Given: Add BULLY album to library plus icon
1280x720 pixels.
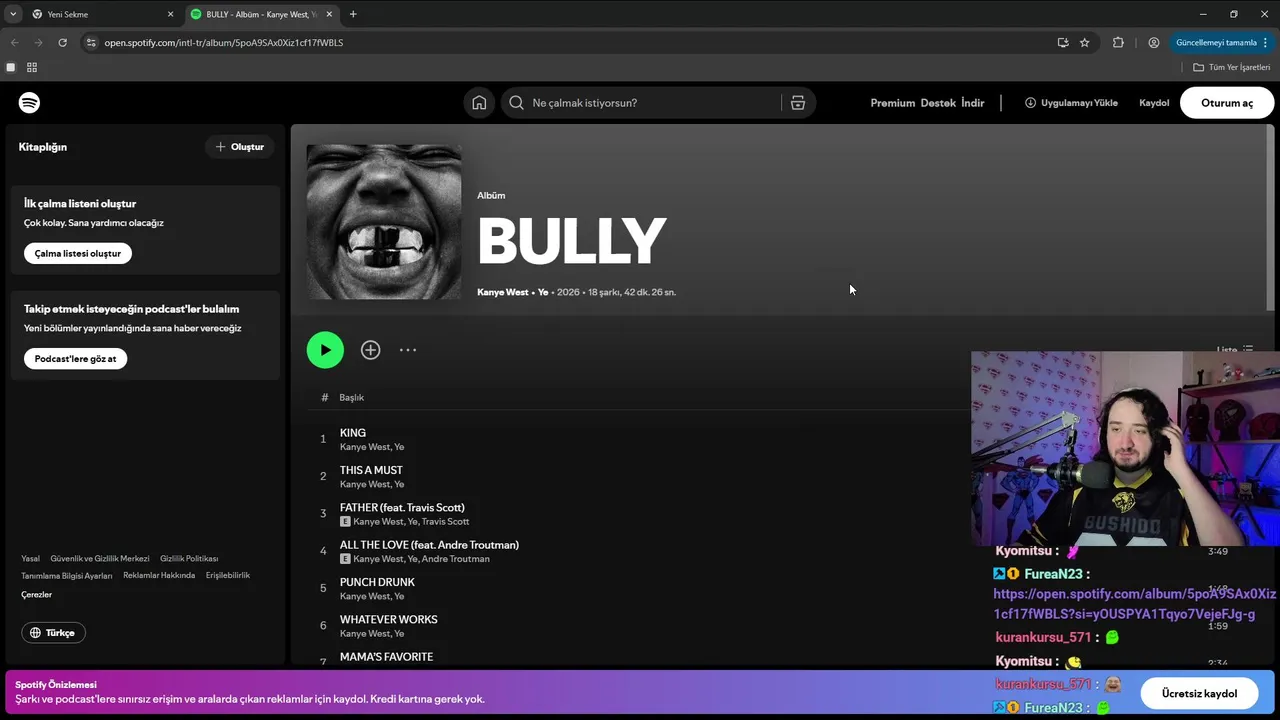Looking at the screenshot, I should tap(370, 350).
